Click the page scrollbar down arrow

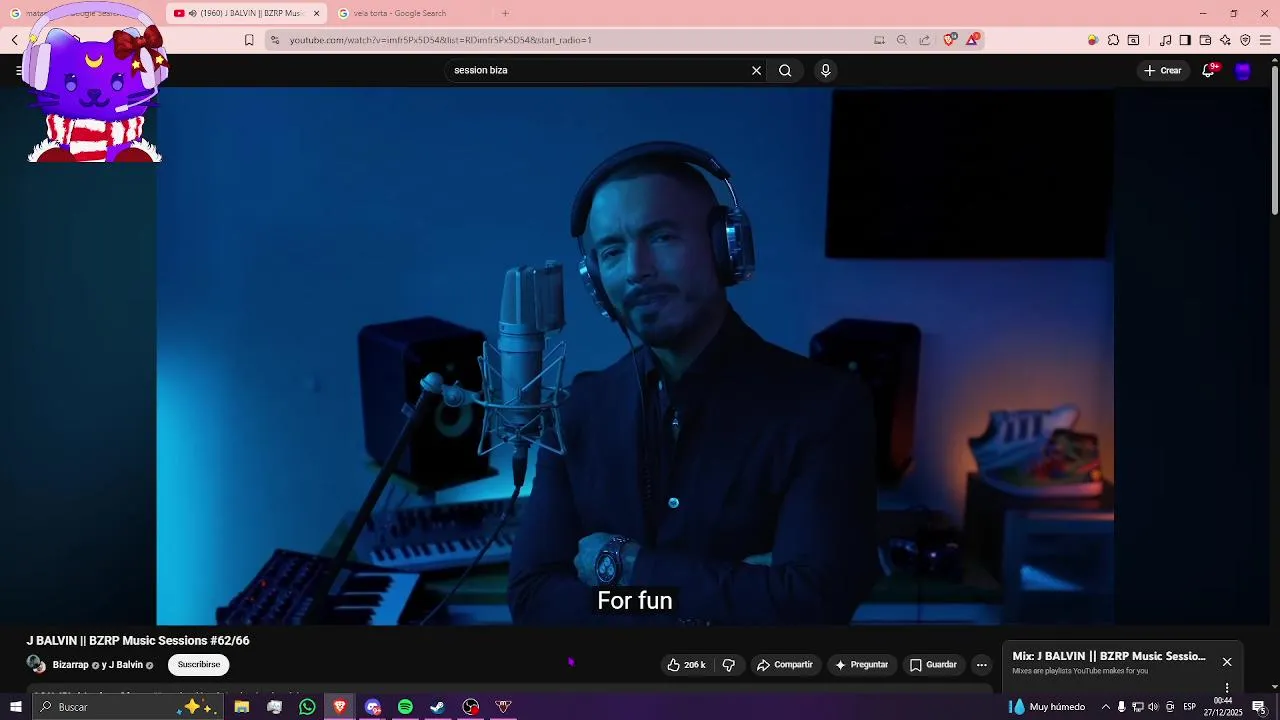click(x=1275, y=687)
